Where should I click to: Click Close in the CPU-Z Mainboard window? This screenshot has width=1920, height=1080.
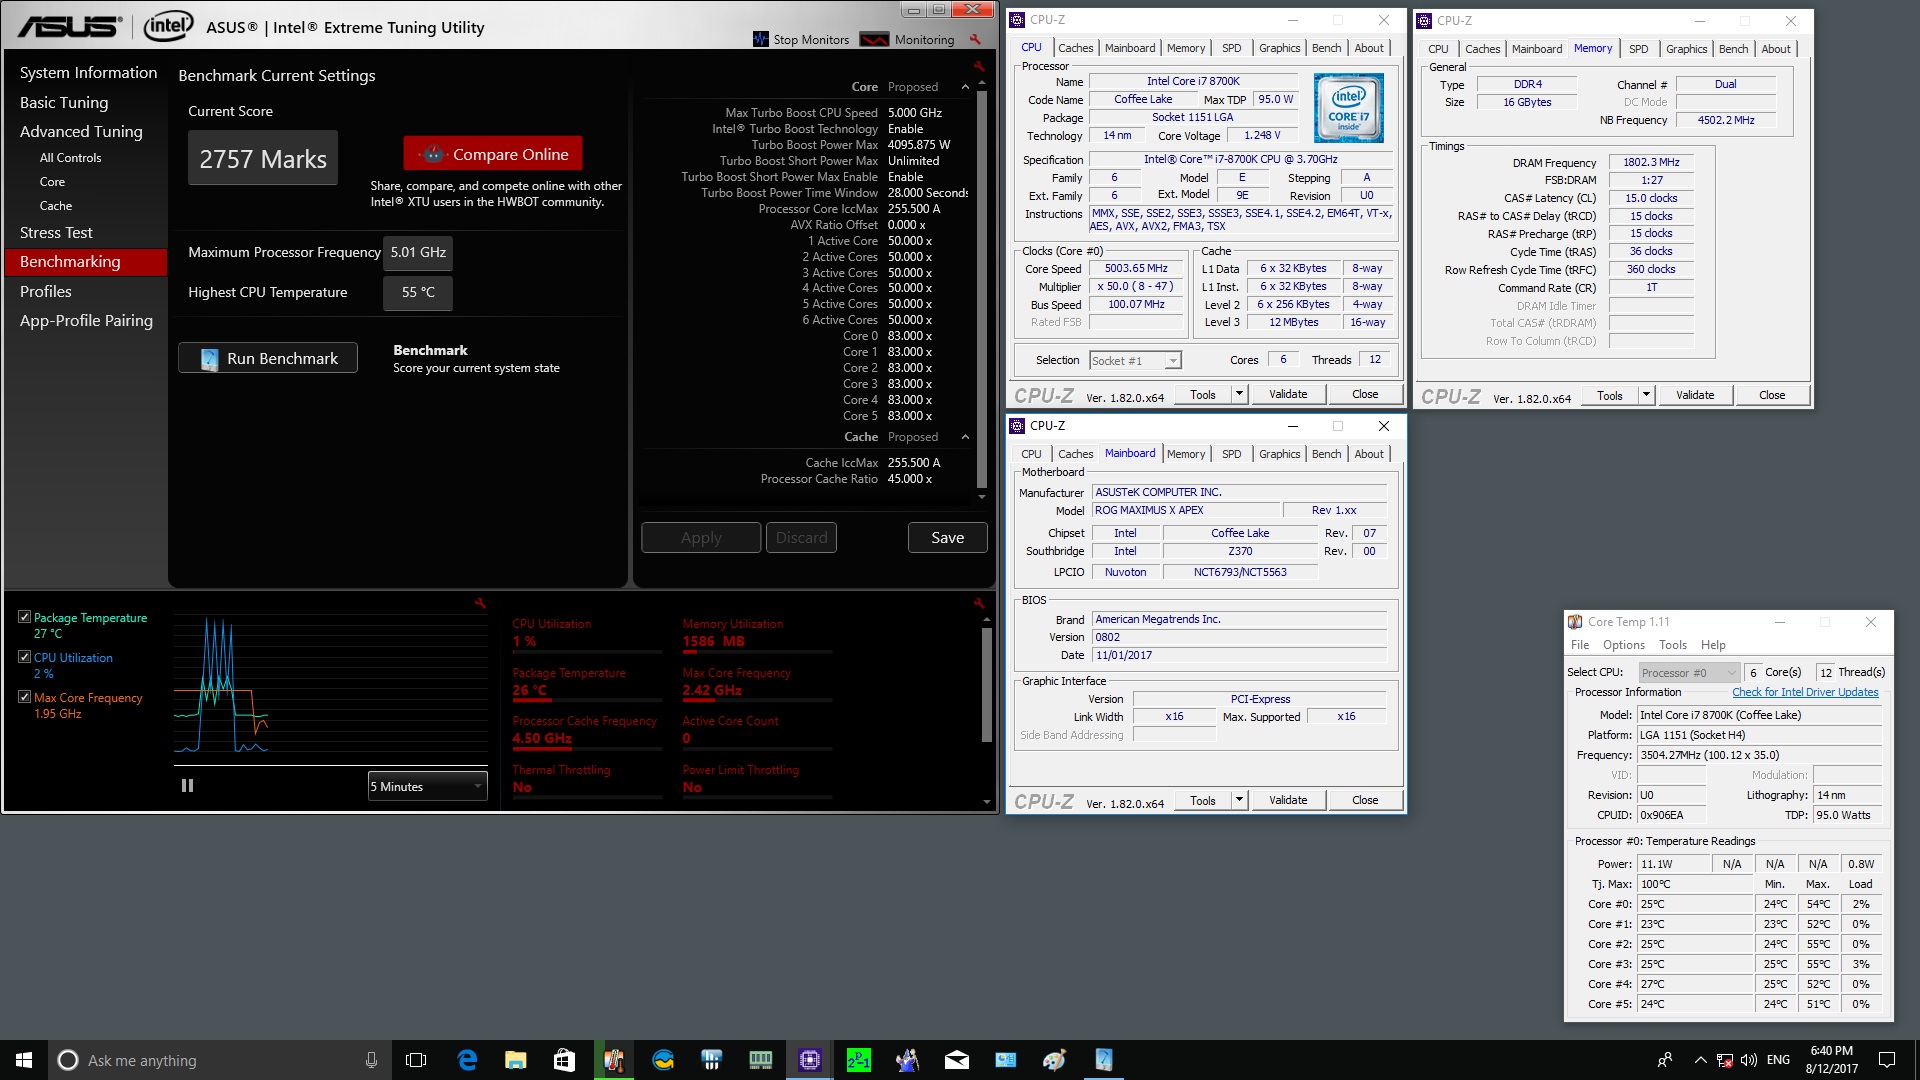point(1365,800)
